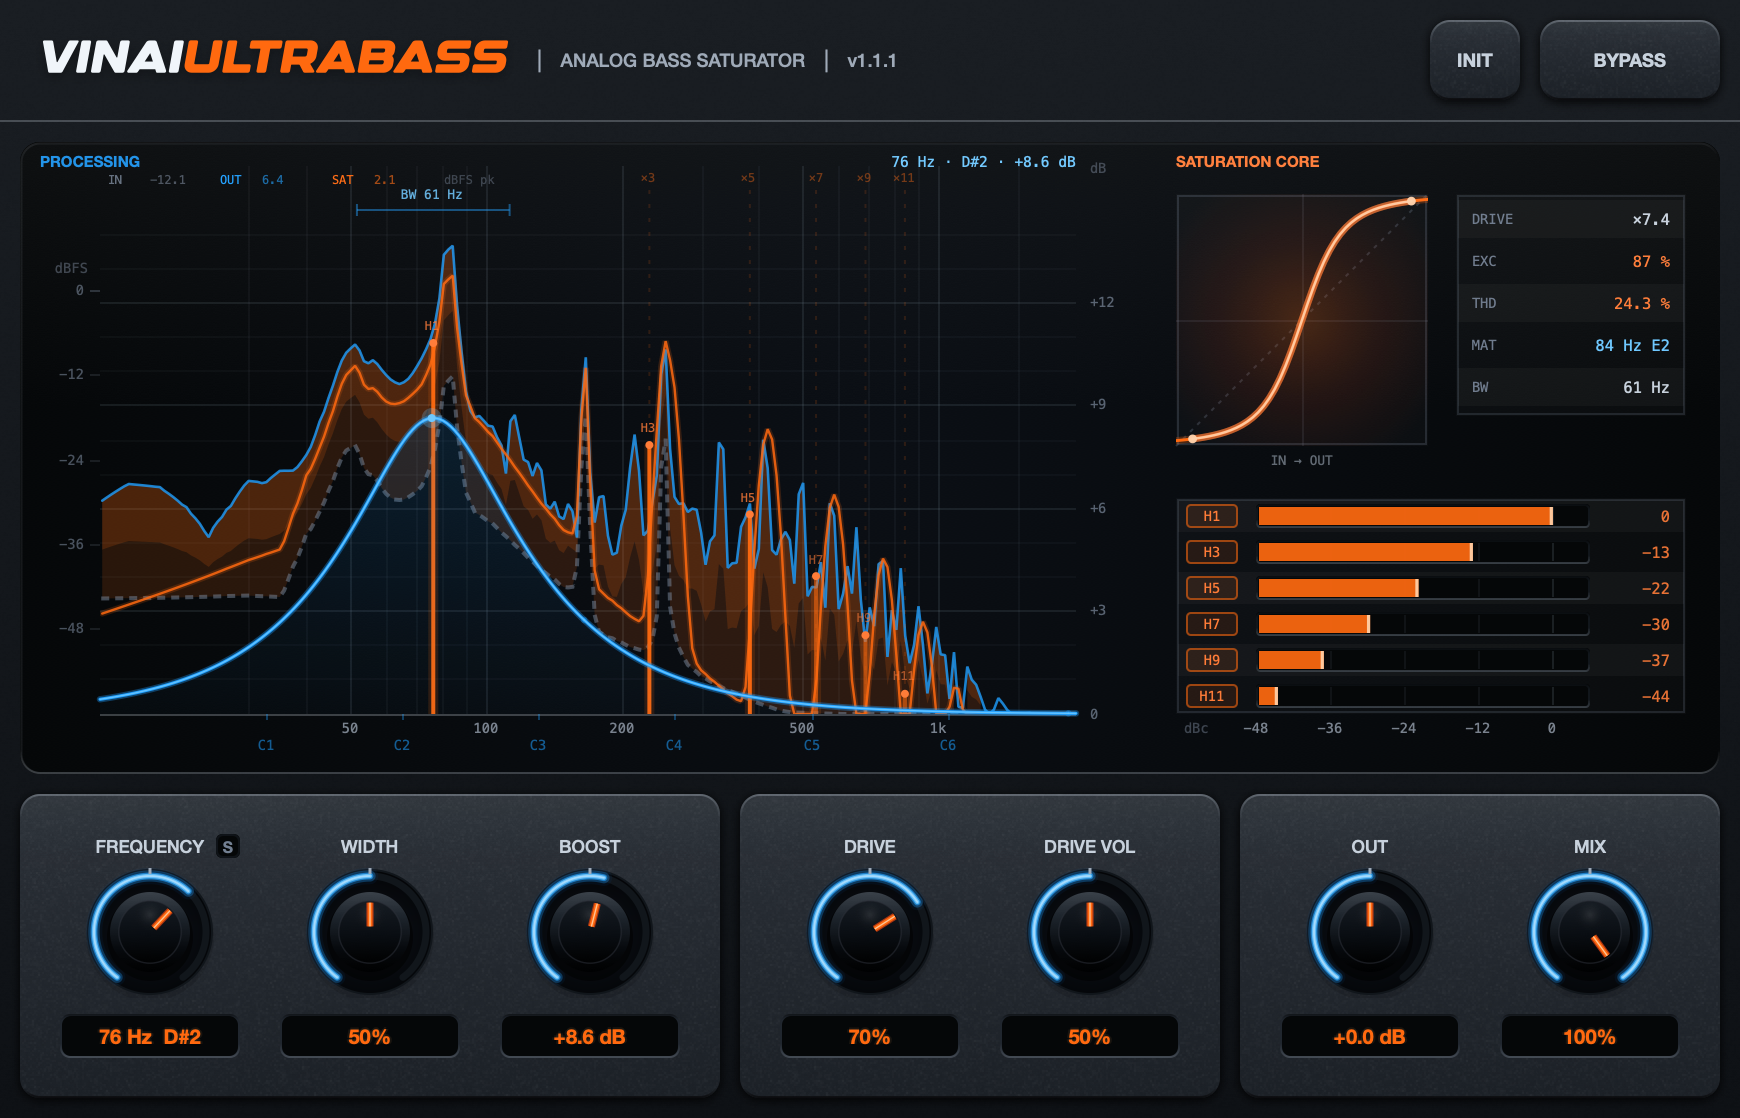Select the H11 harmonic tag
This screenshot has width=1740, height=1118.
click(x=1212, y=696)
